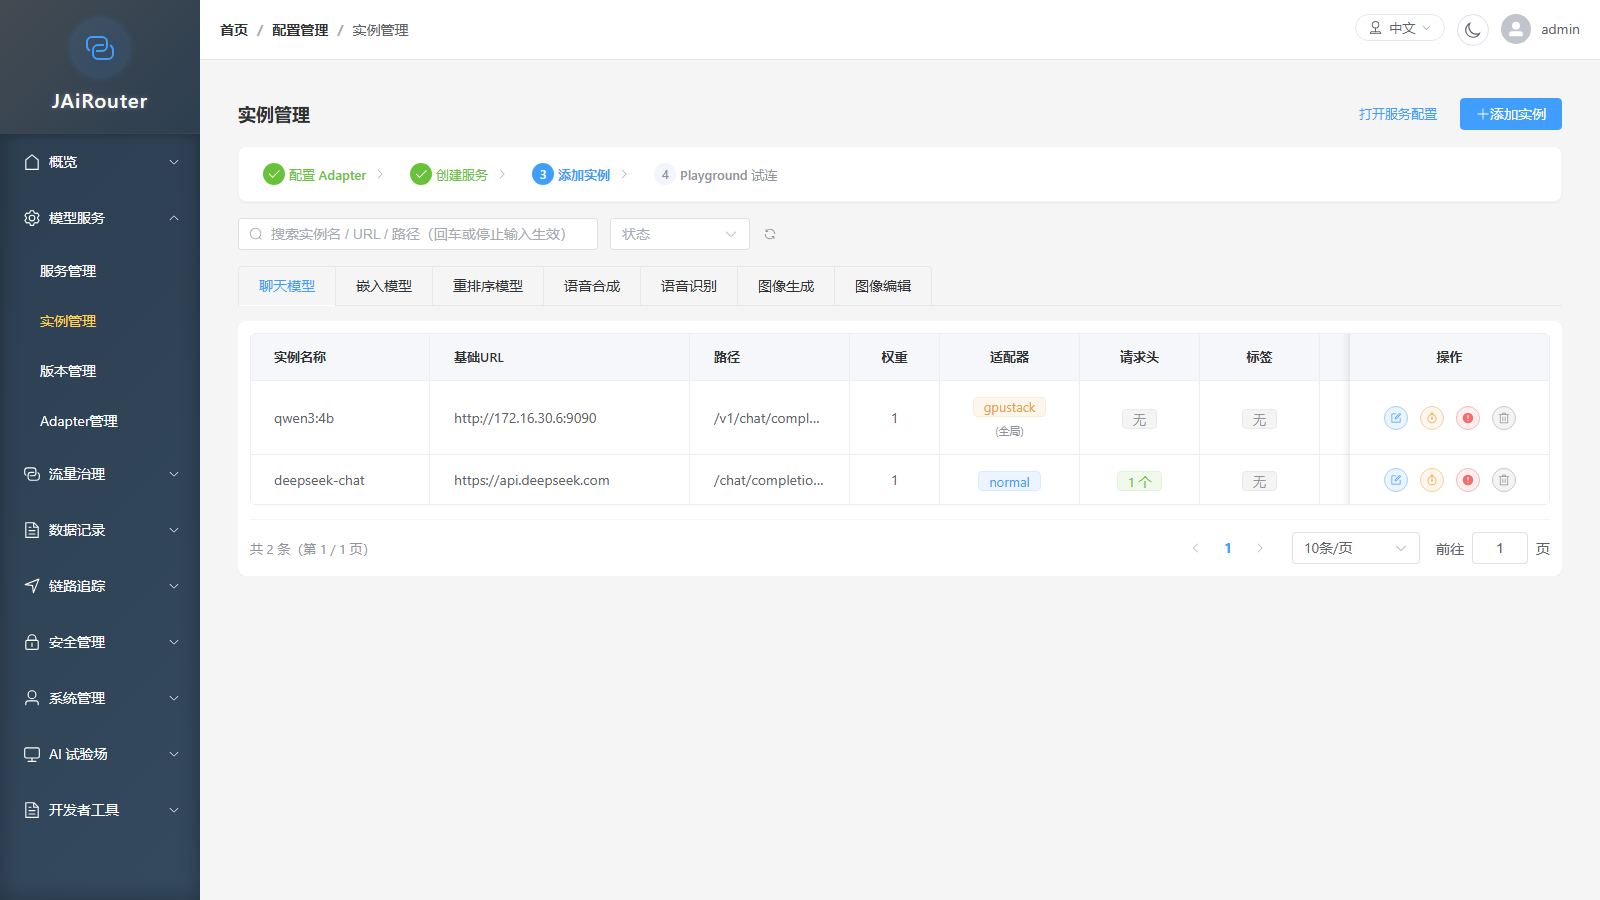Image resolution: width=1600 pixels, height=900 pixels.
Task: Click the JAiRouter logo
Action: [x=100, y=48]
